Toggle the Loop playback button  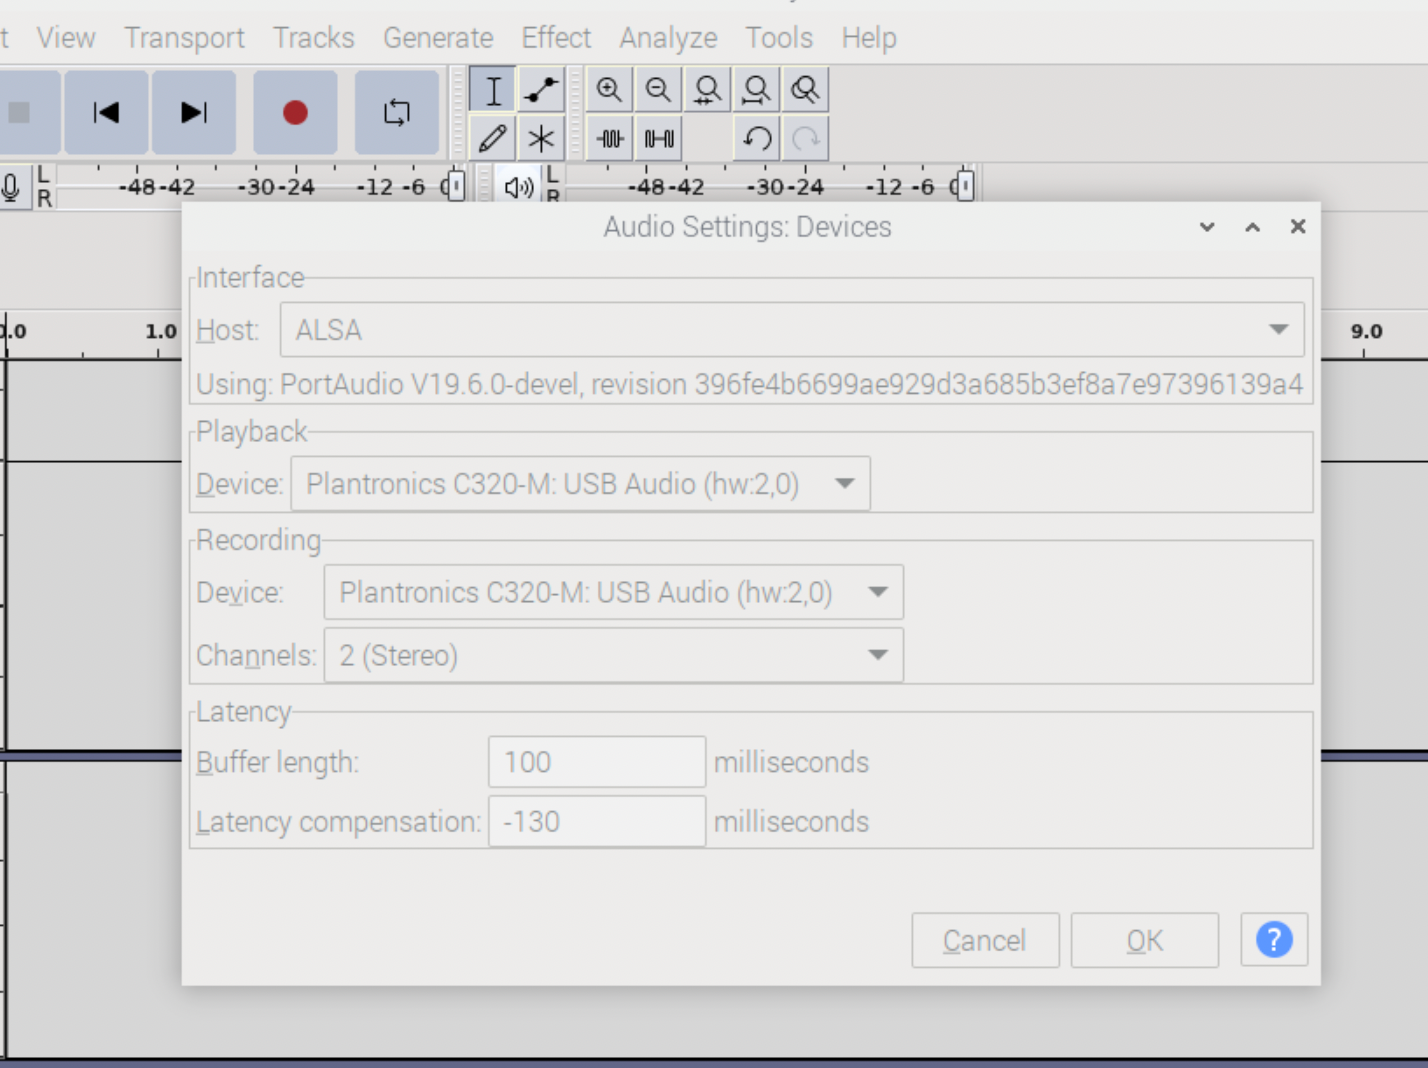[x=397, y=112]
